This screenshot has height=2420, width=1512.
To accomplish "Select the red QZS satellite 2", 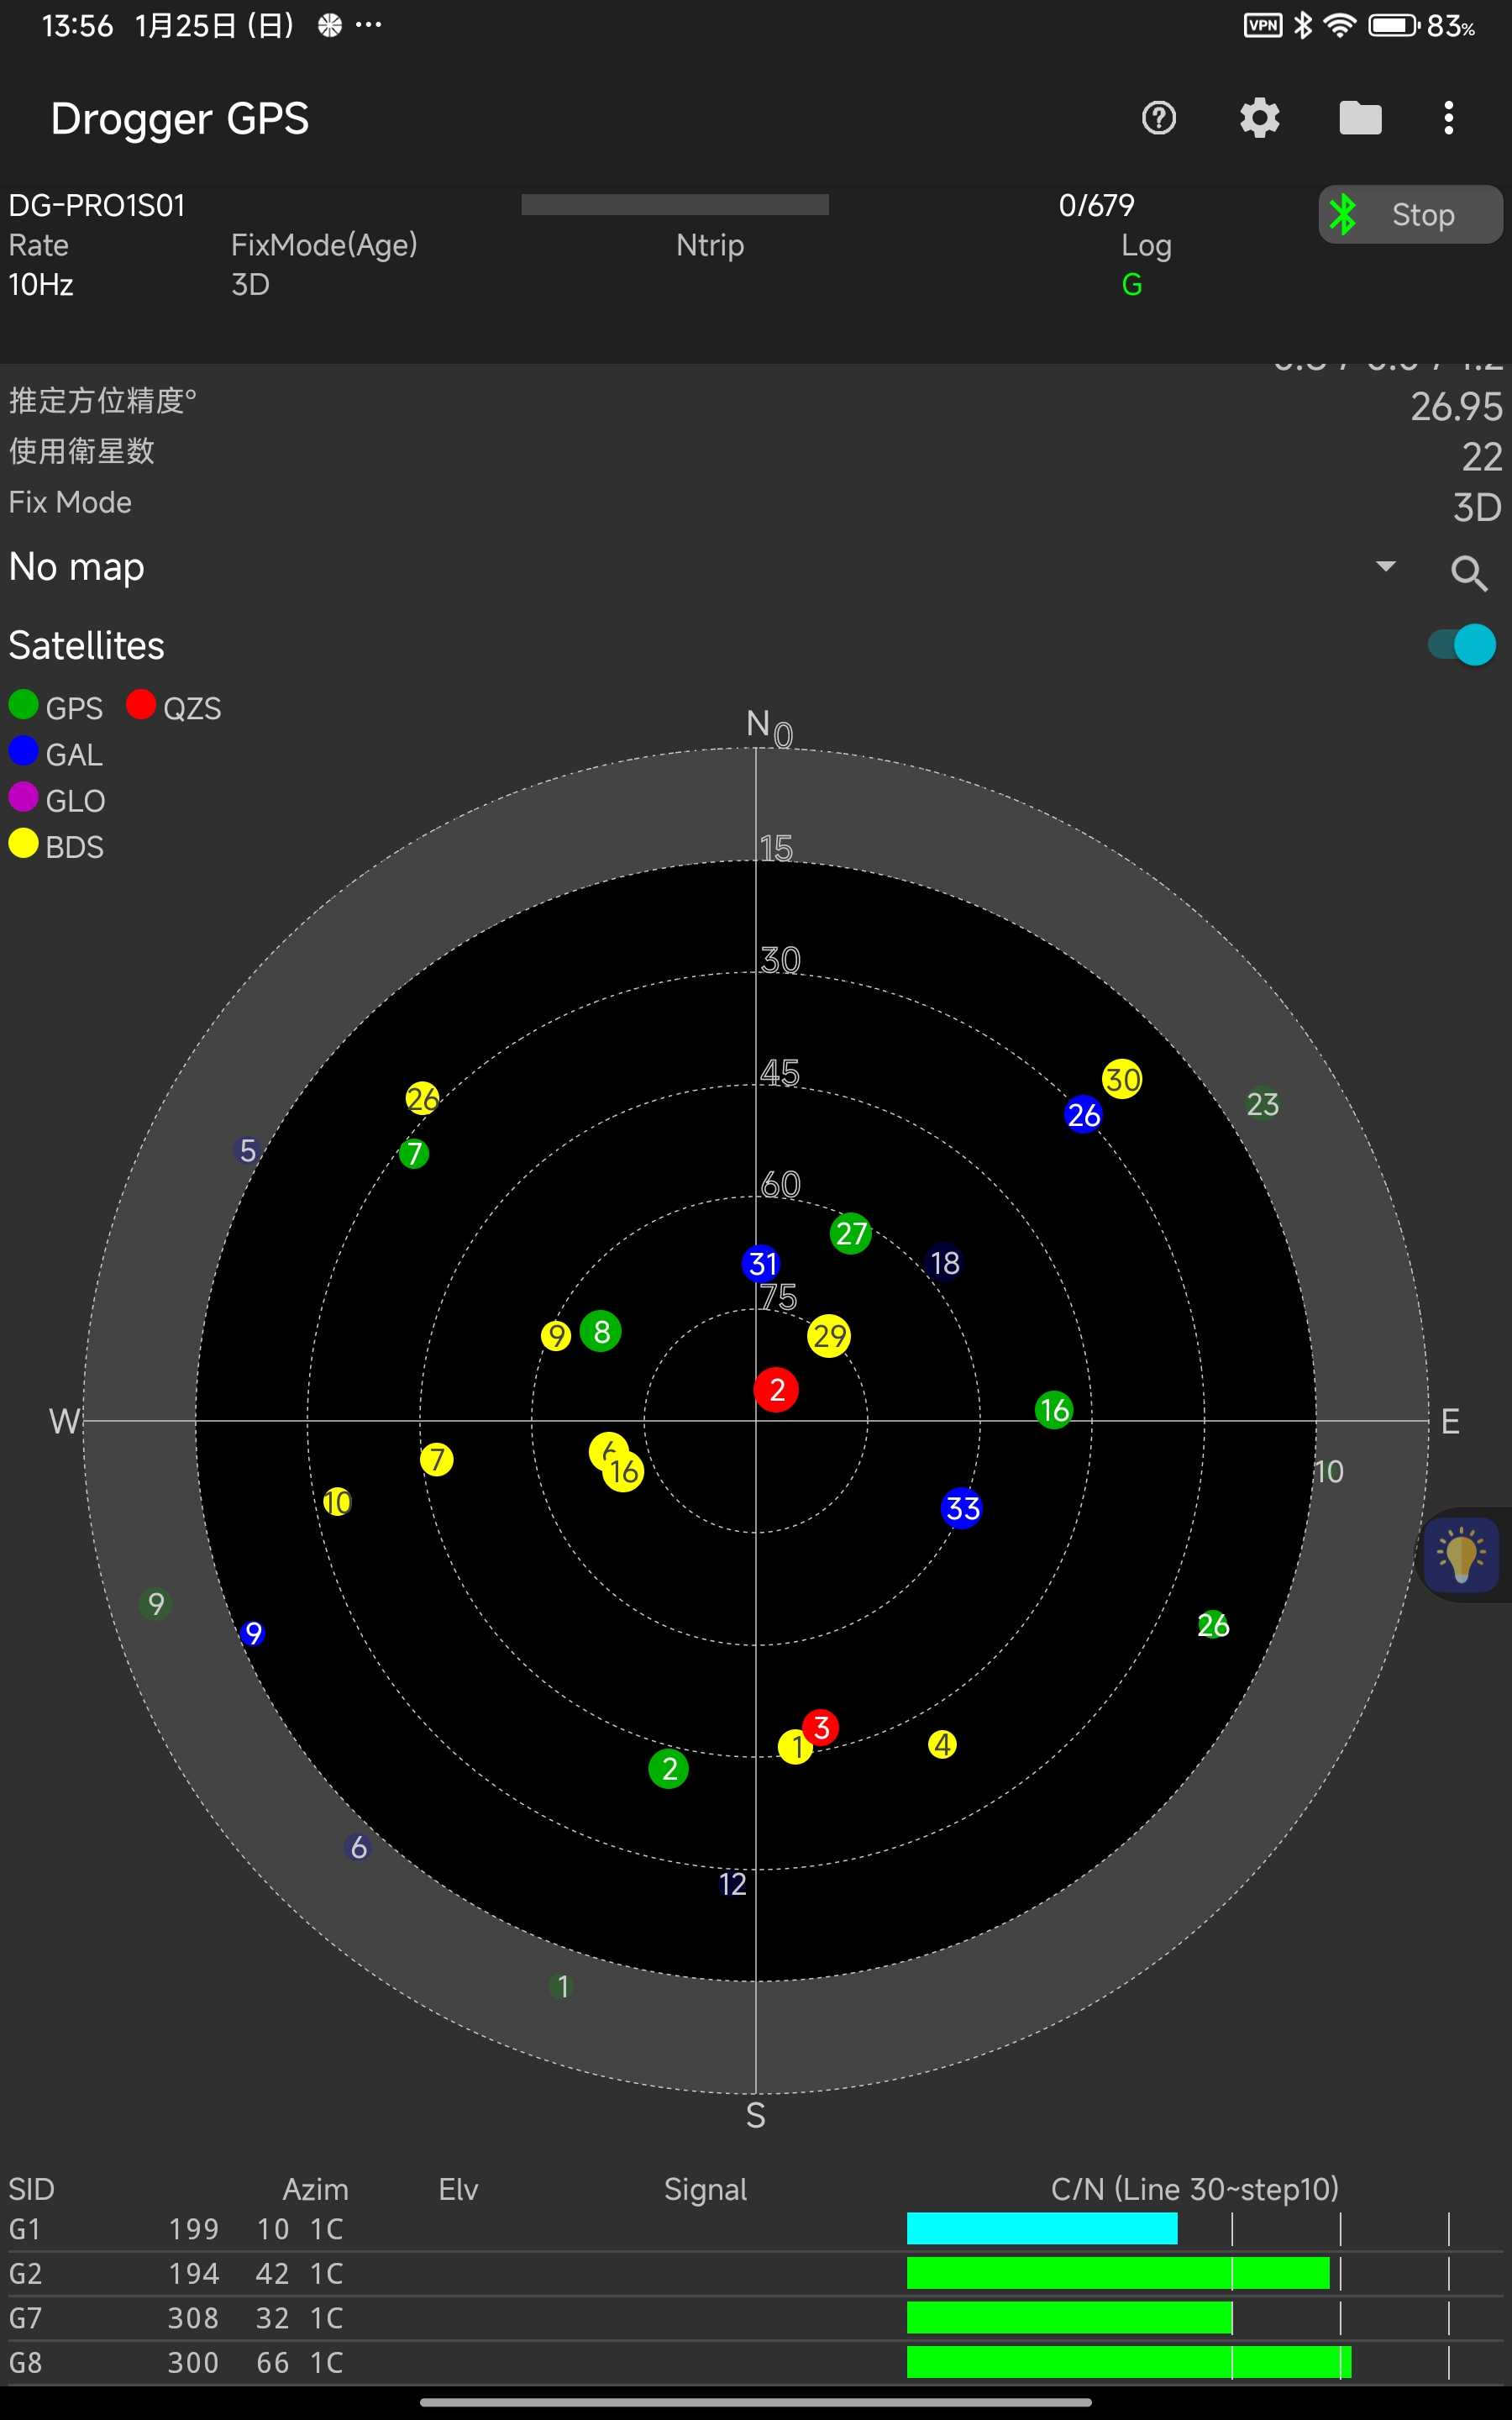I will pos(776,1390).
